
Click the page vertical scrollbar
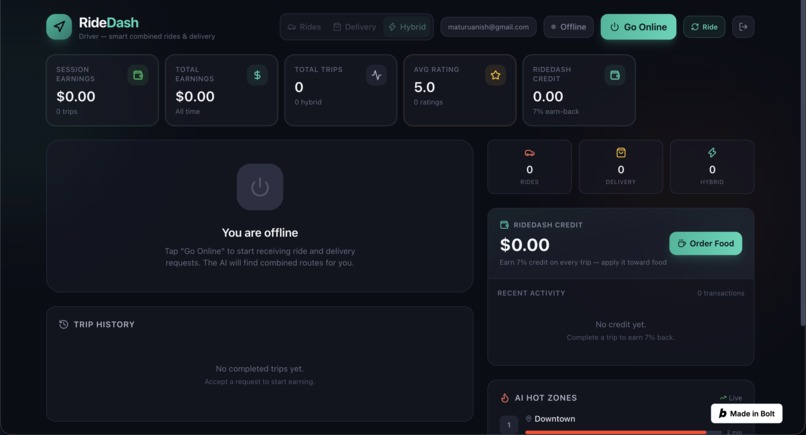tap(802, 165)
